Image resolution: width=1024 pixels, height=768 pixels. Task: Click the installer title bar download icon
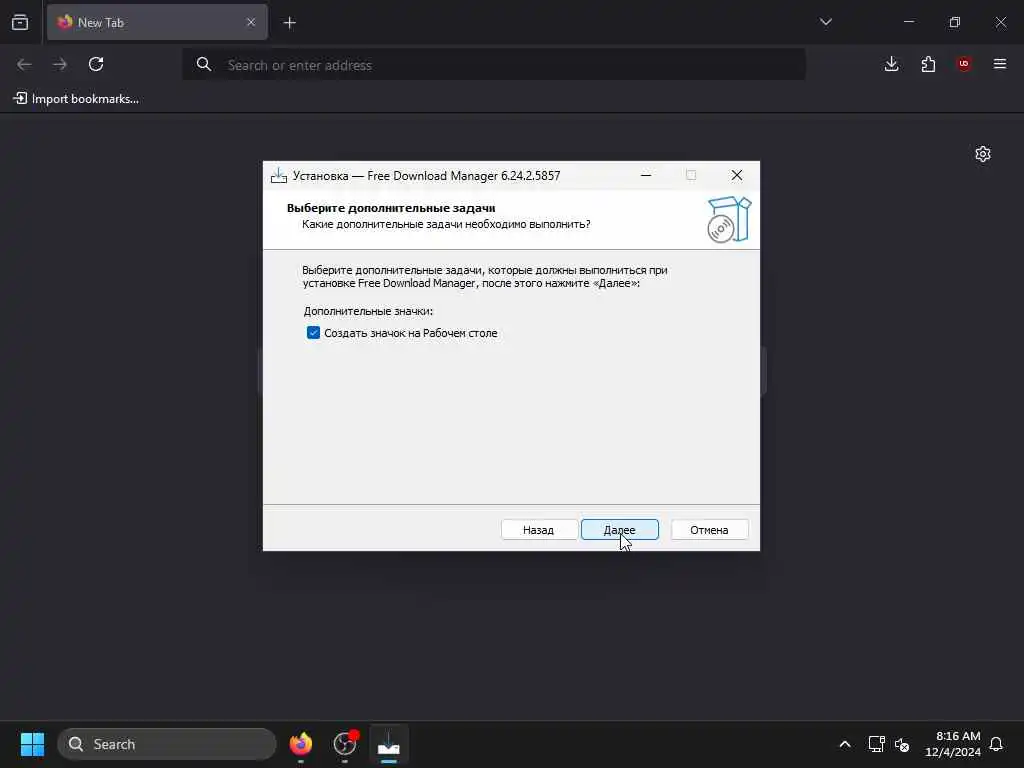click(x=279, y=175)
